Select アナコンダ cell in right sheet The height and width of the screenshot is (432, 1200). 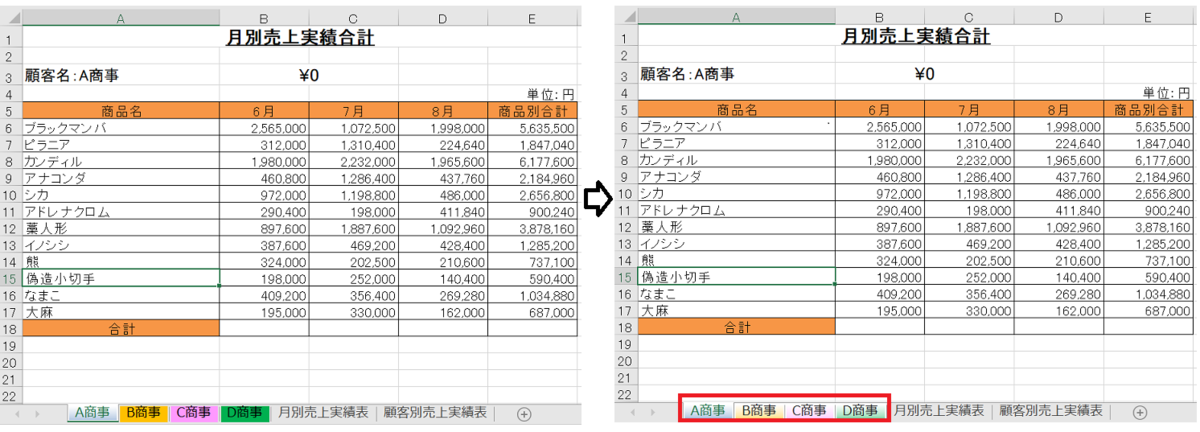[736, 176]
